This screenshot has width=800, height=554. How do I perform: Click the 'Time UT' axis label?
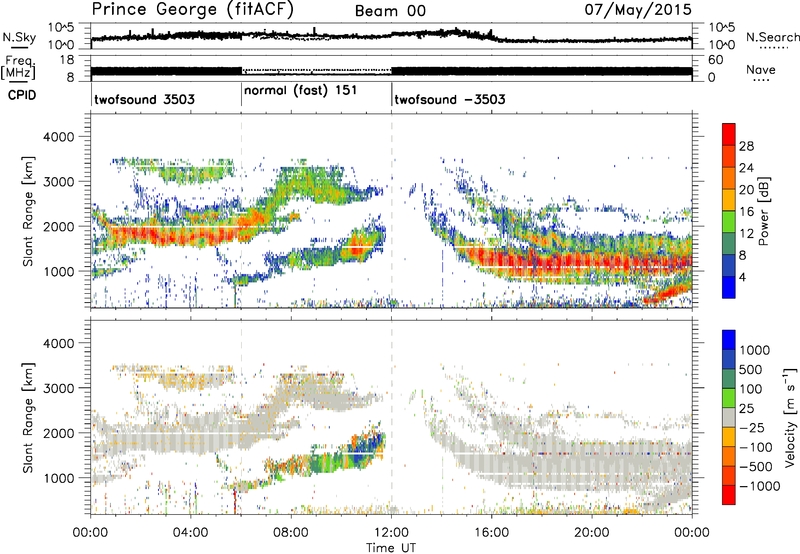point(391,548)
